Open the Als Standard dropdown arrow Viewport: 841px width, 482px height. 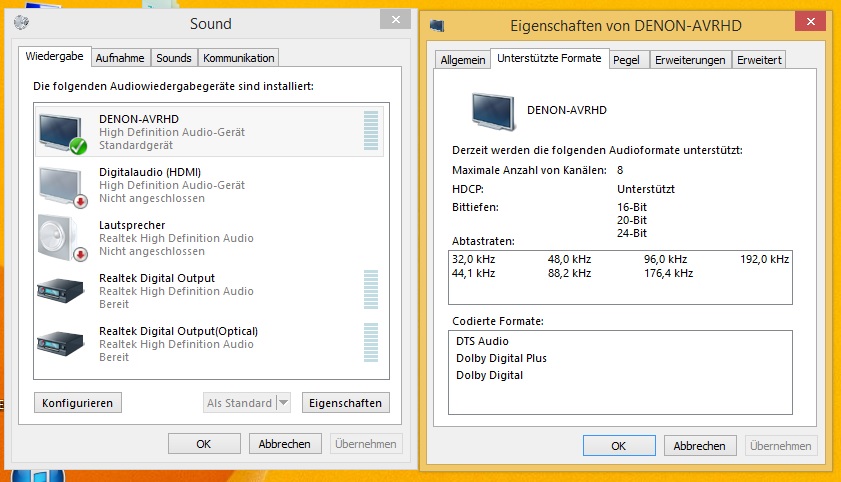coord(284,403)
